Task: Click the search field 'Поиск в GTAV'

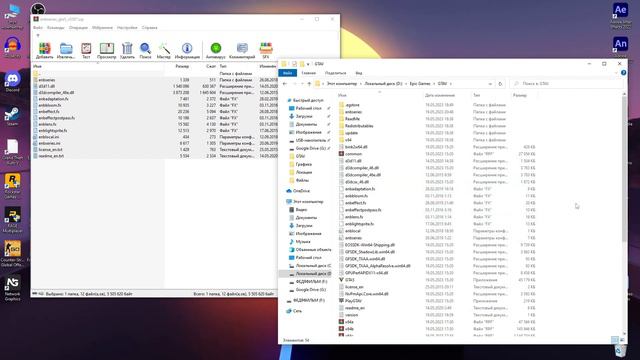Action: click(567, 84)
